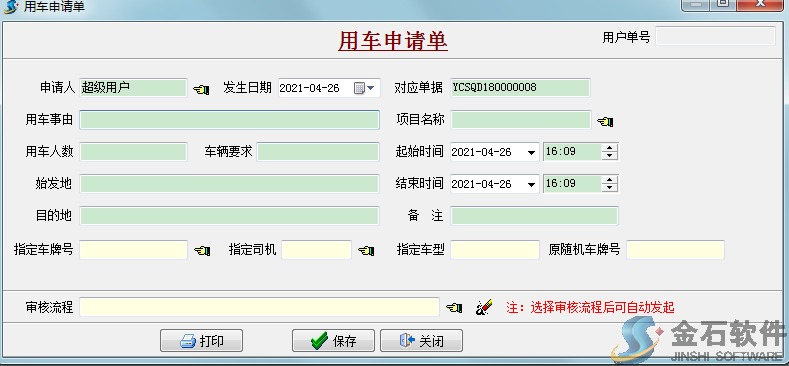Screen dimensions: 789x366
Task: Click the 原随机车牌号 input field
Action: pyautogui.click(x=675, y=250)
